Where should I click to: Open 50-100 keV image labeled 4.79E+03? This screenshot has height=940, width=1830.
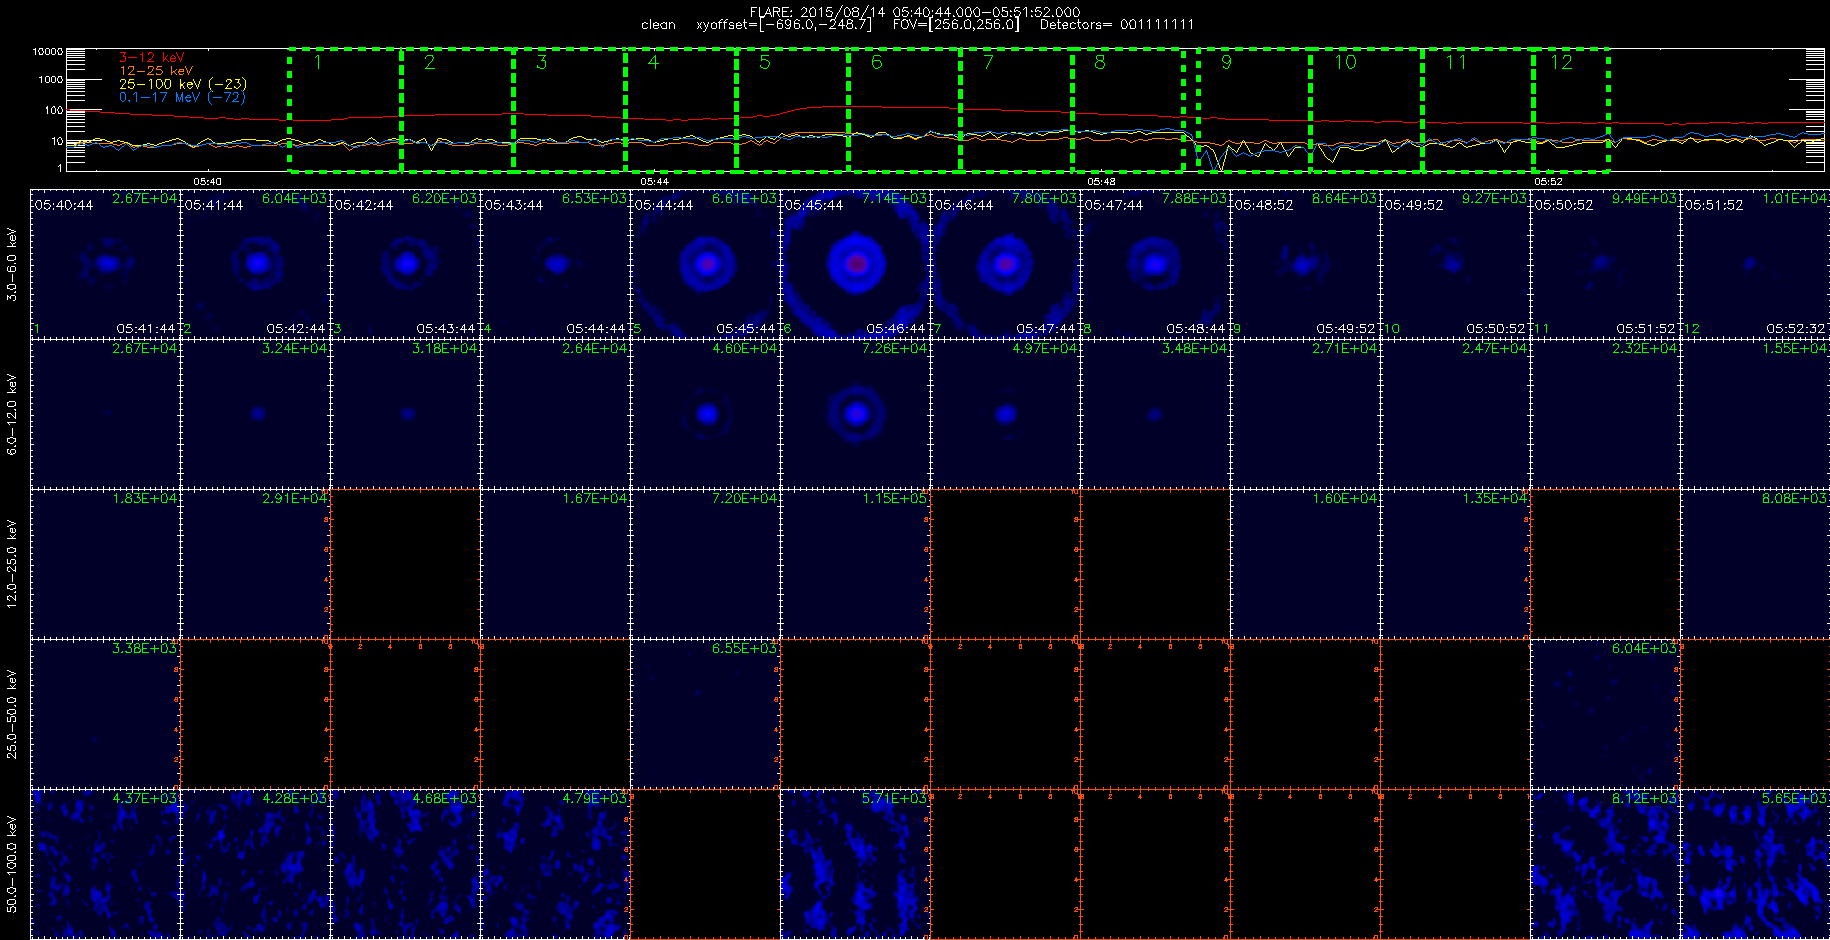click(555, 864)
